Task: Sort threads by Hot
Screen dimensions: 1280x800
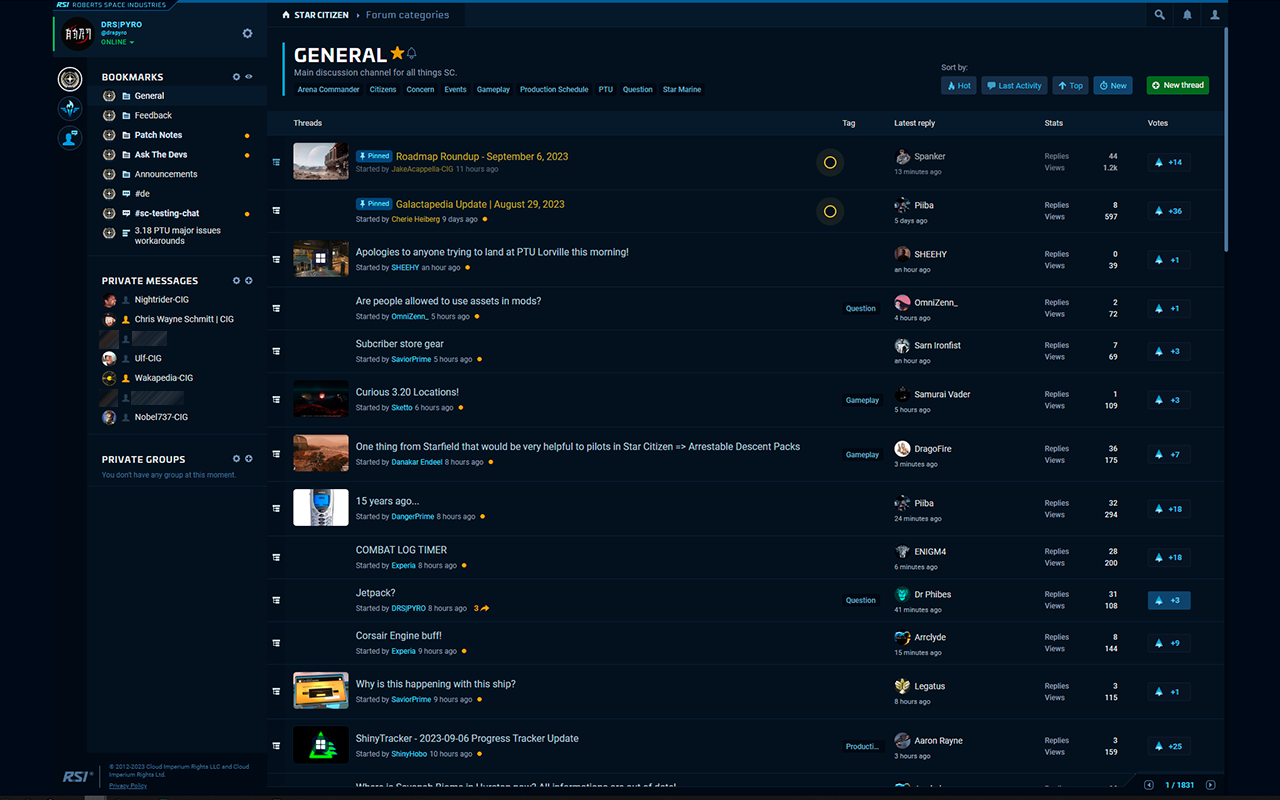Action: [958, 86]
